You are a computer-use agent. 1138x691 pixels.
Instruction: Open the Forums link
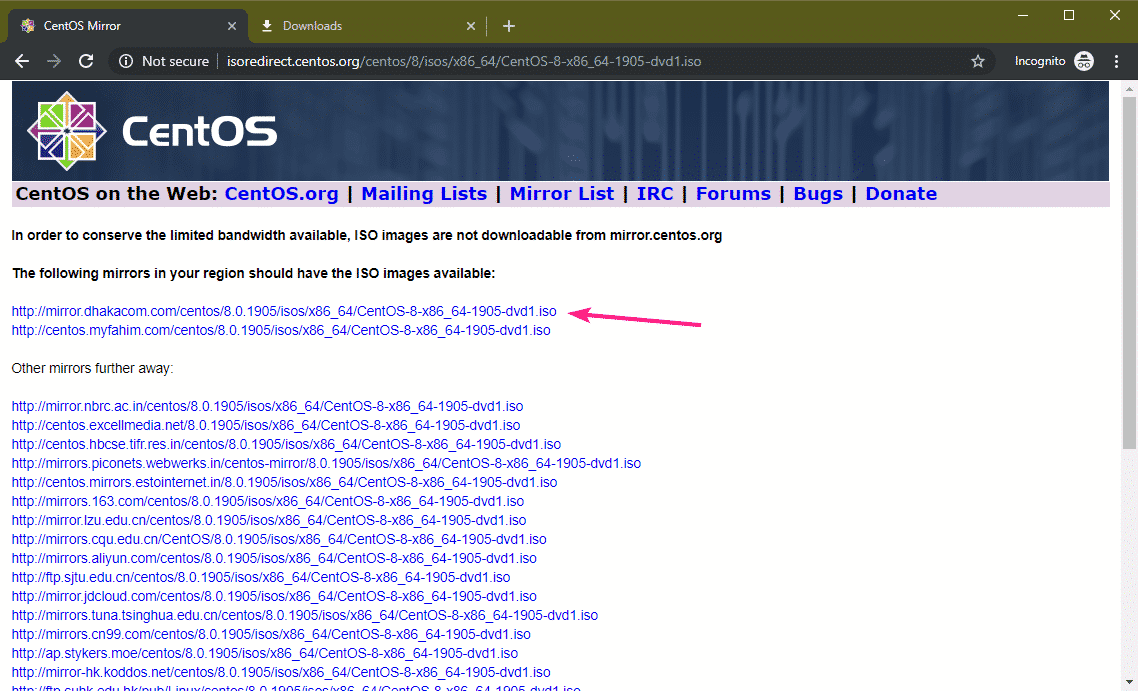(x=733, y=194)
